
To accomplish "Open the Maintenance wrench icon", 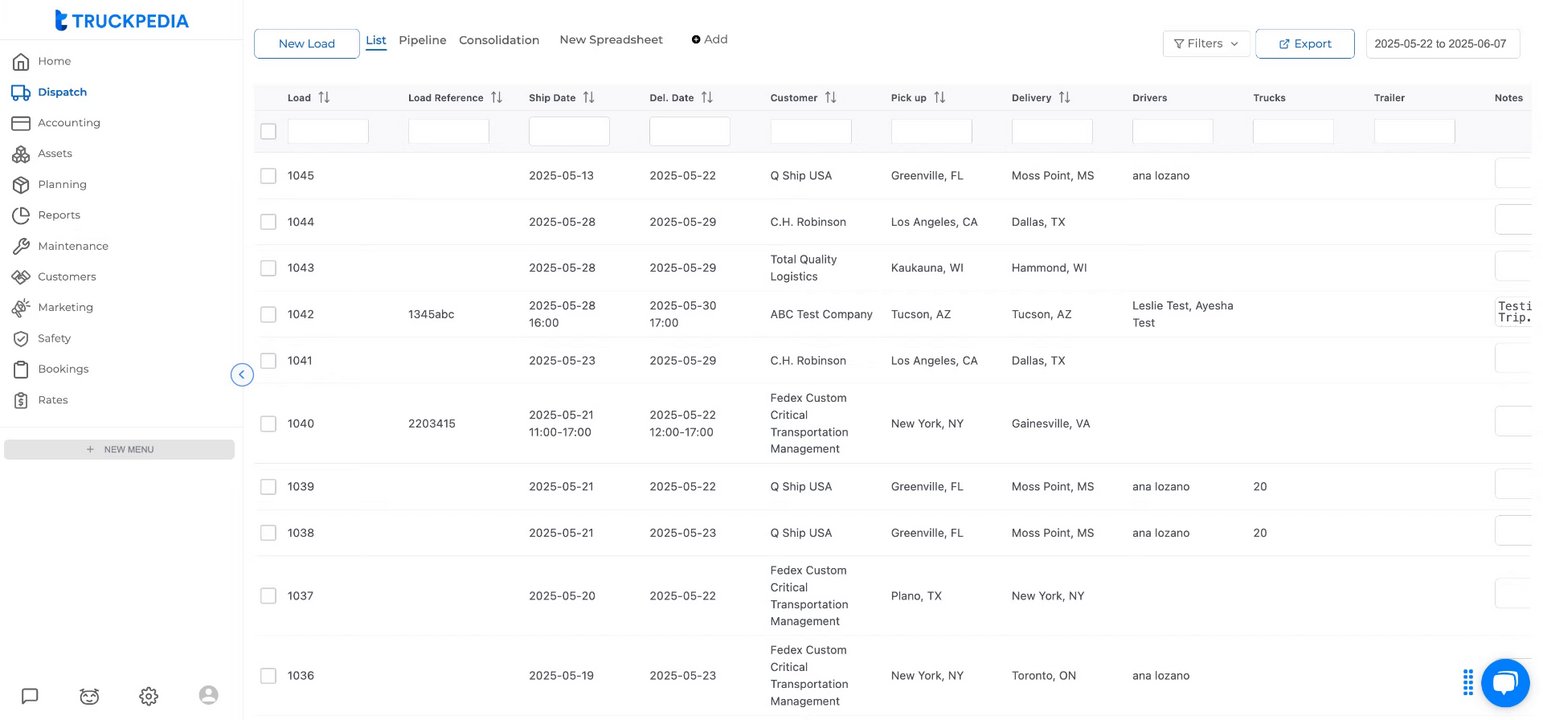I will (x=20, y=246).
